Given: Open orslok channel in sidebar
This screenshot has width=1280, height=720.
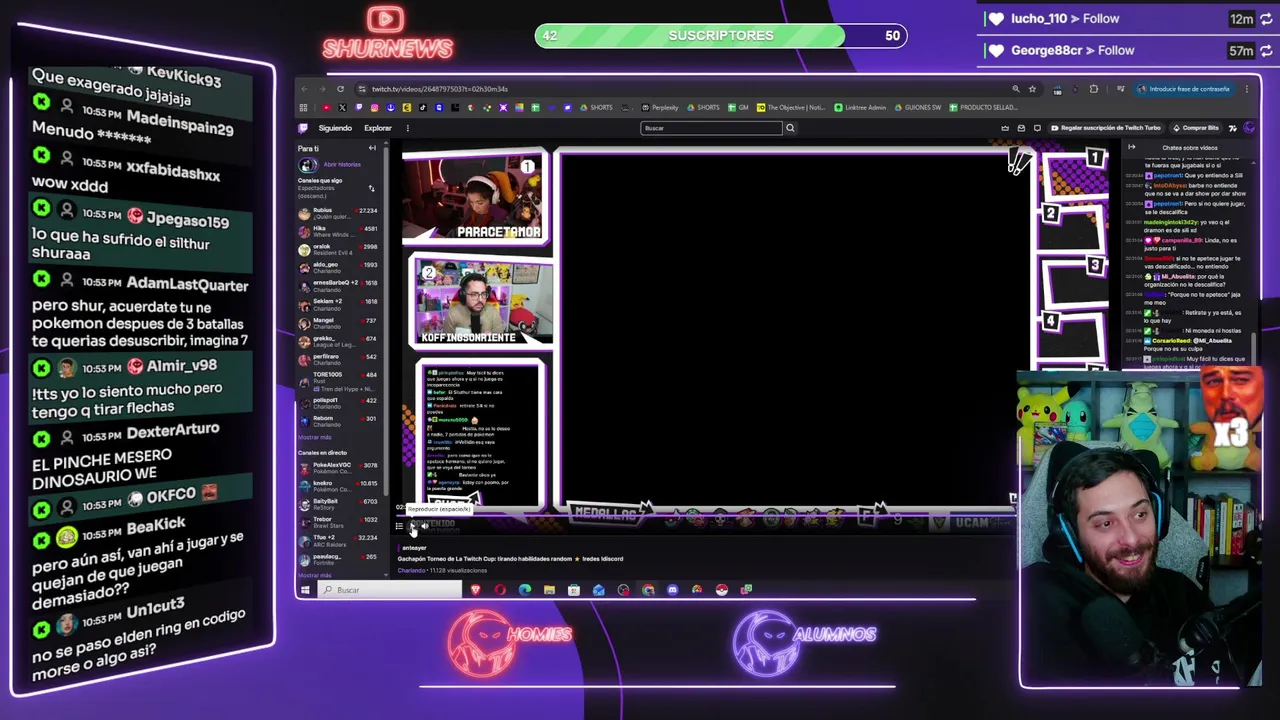Looking at the screenshot, I should [340, 249].
